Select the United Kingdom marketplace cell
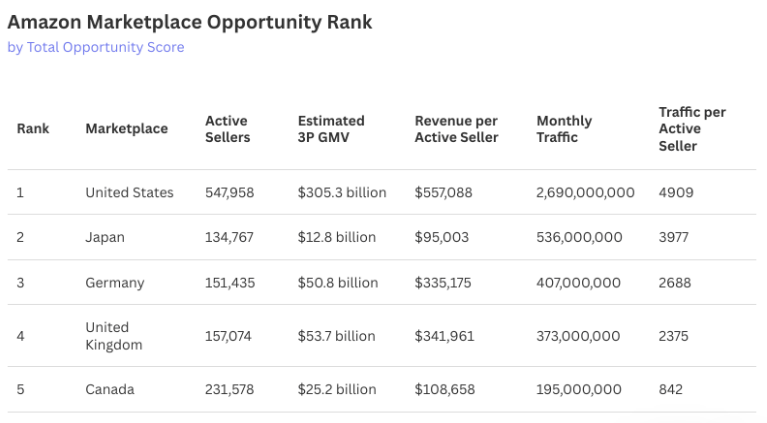767x423 pixels. 114,336
